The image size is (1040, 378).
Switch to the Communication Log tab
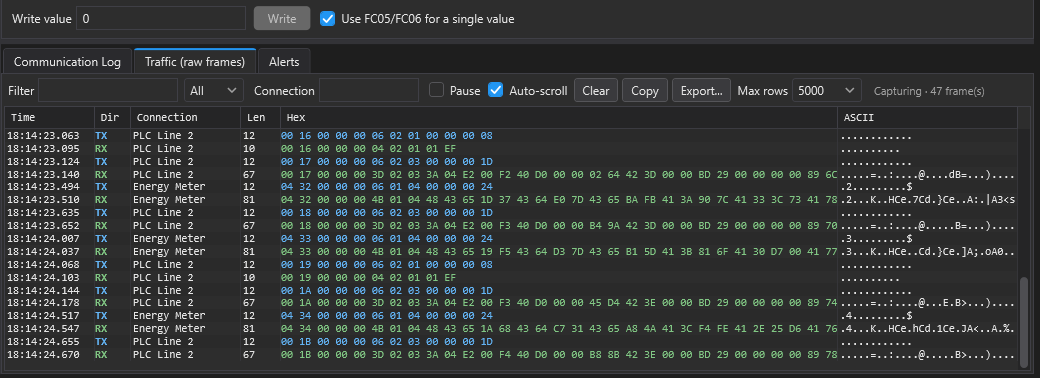point(67,62)
